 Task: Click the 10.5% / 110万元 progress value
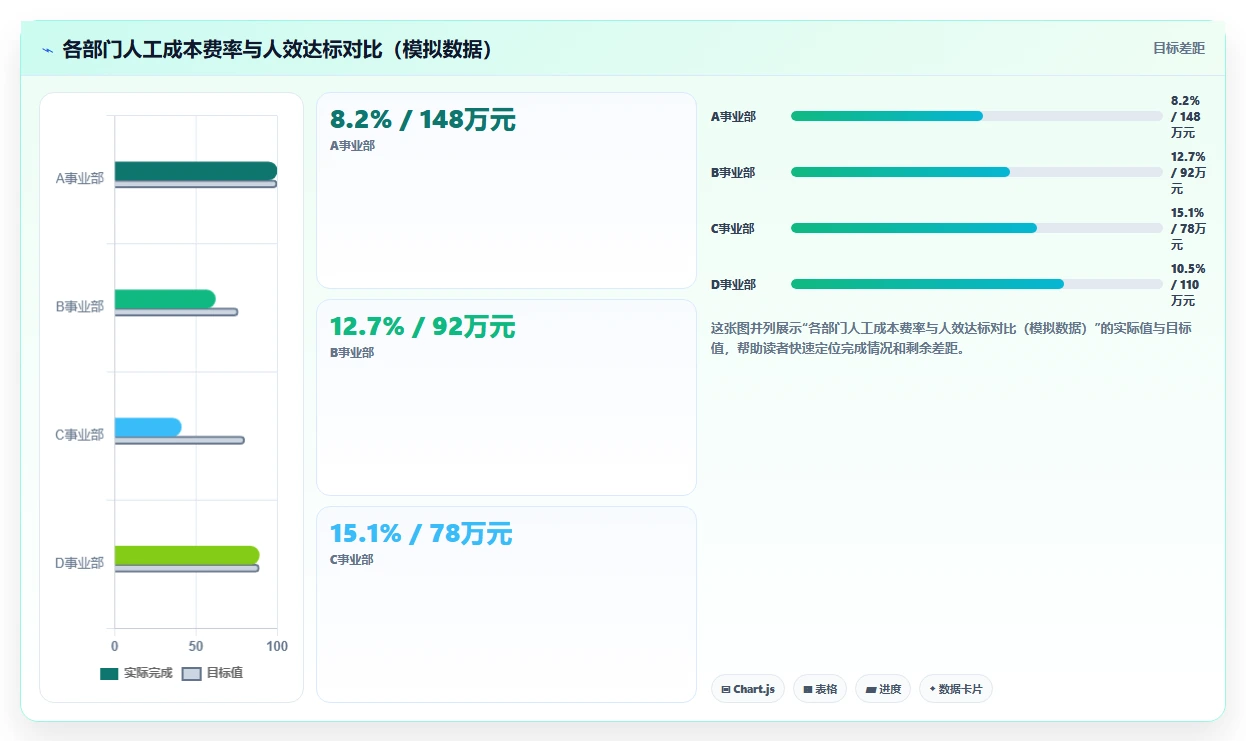click(x=1188, y=284)
